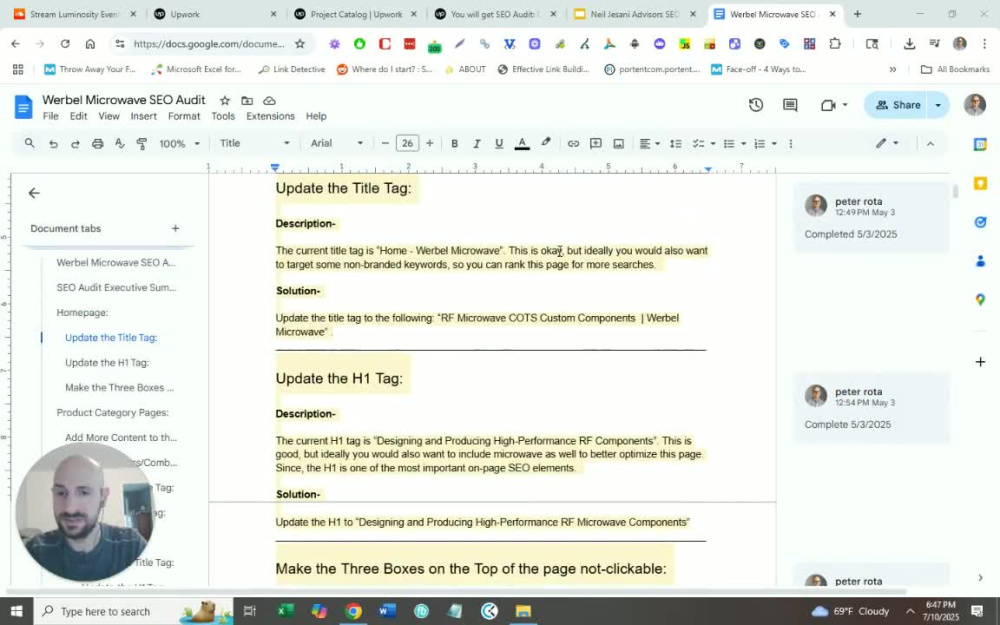Open the comment history panel
The height and width of the screenshot is (625, 1000).
[790, 105]
